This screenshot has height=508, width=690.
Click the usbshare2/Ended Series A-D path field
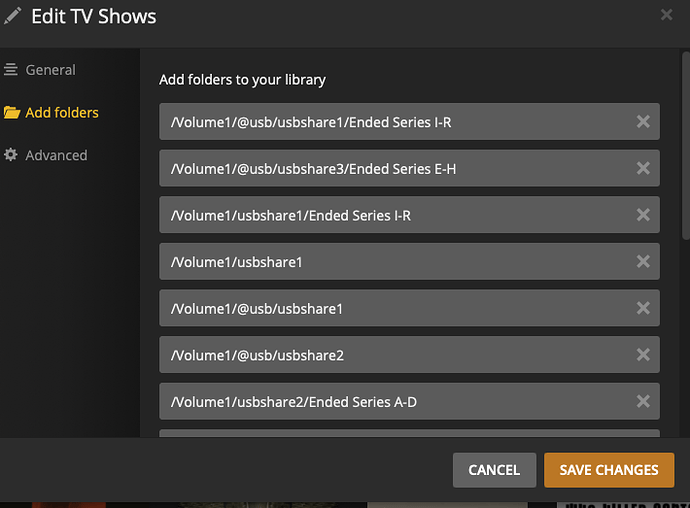point(390,401)
